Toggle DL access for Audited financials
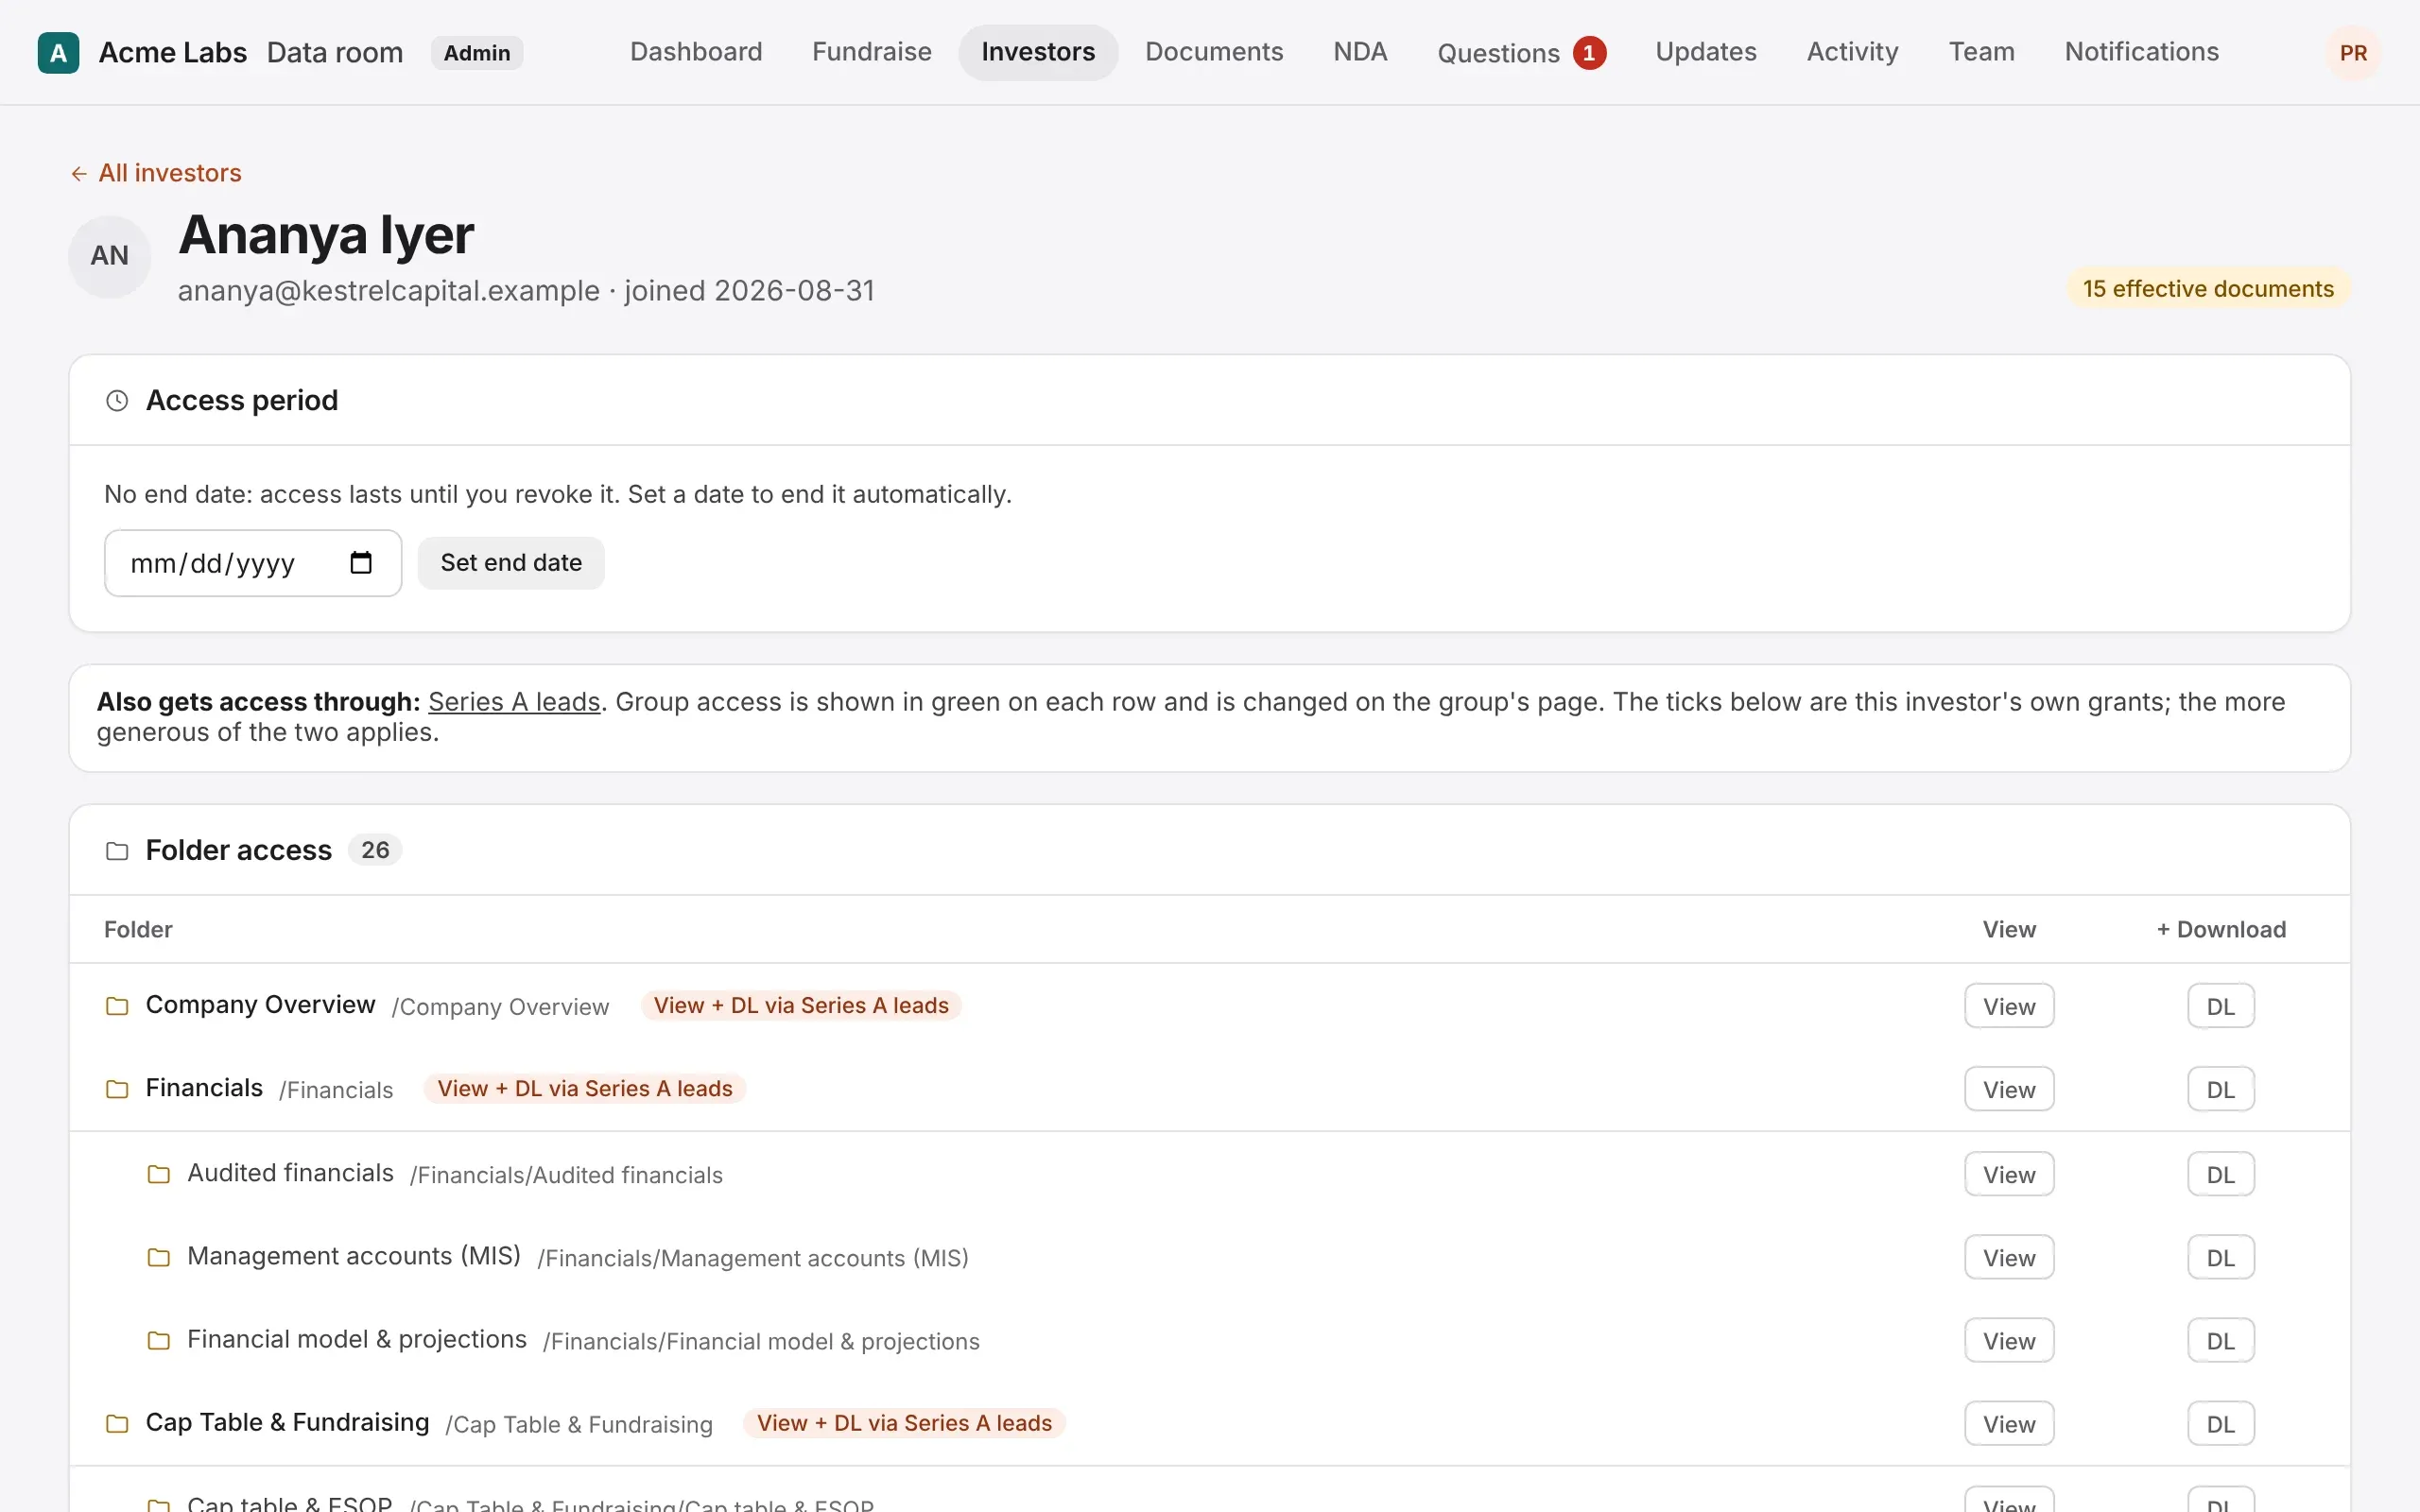This screenshot has height=1512, width=2420. click(x=2221, y=1174)
